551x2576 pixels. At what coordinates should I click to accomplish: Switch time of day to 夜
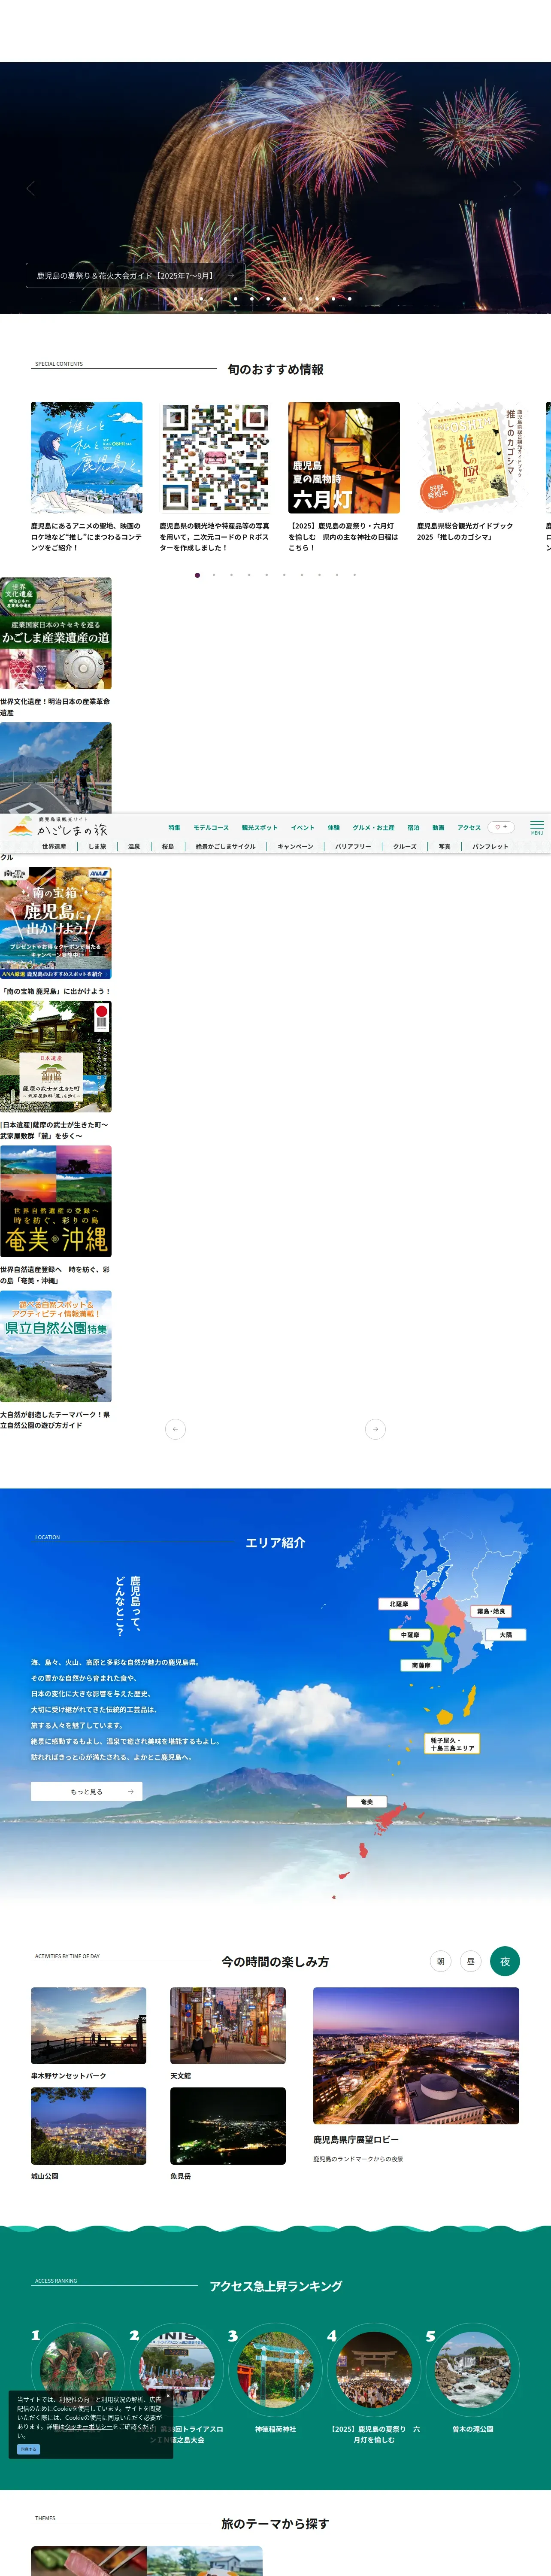click(505, 1961)
